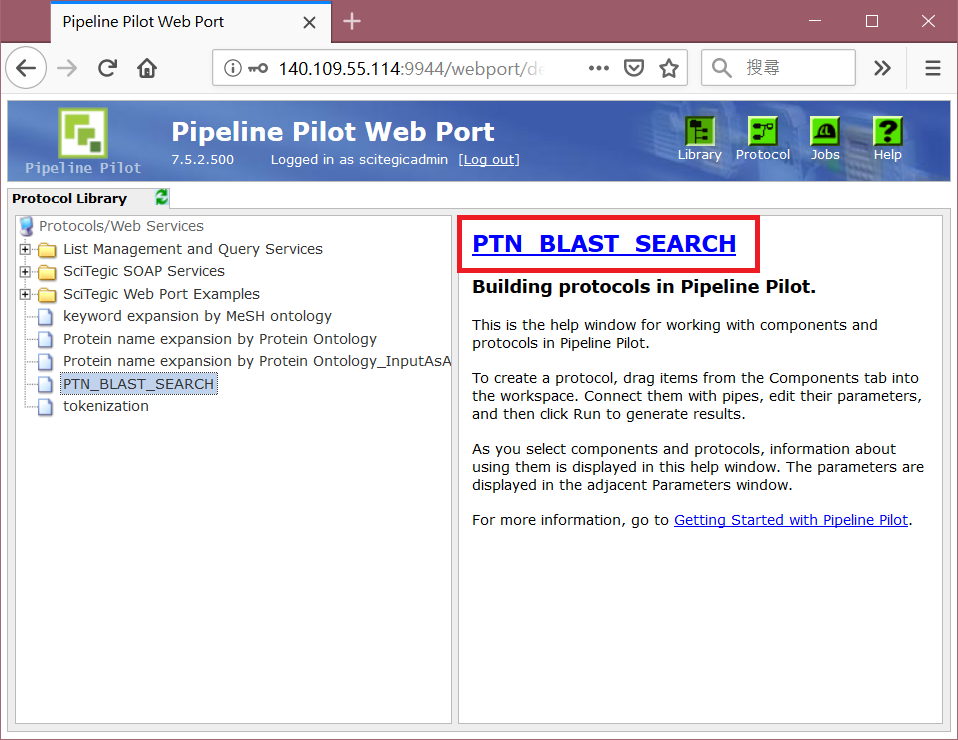Expand SciTegic Web Port Examples folder

tap(25, 295)
